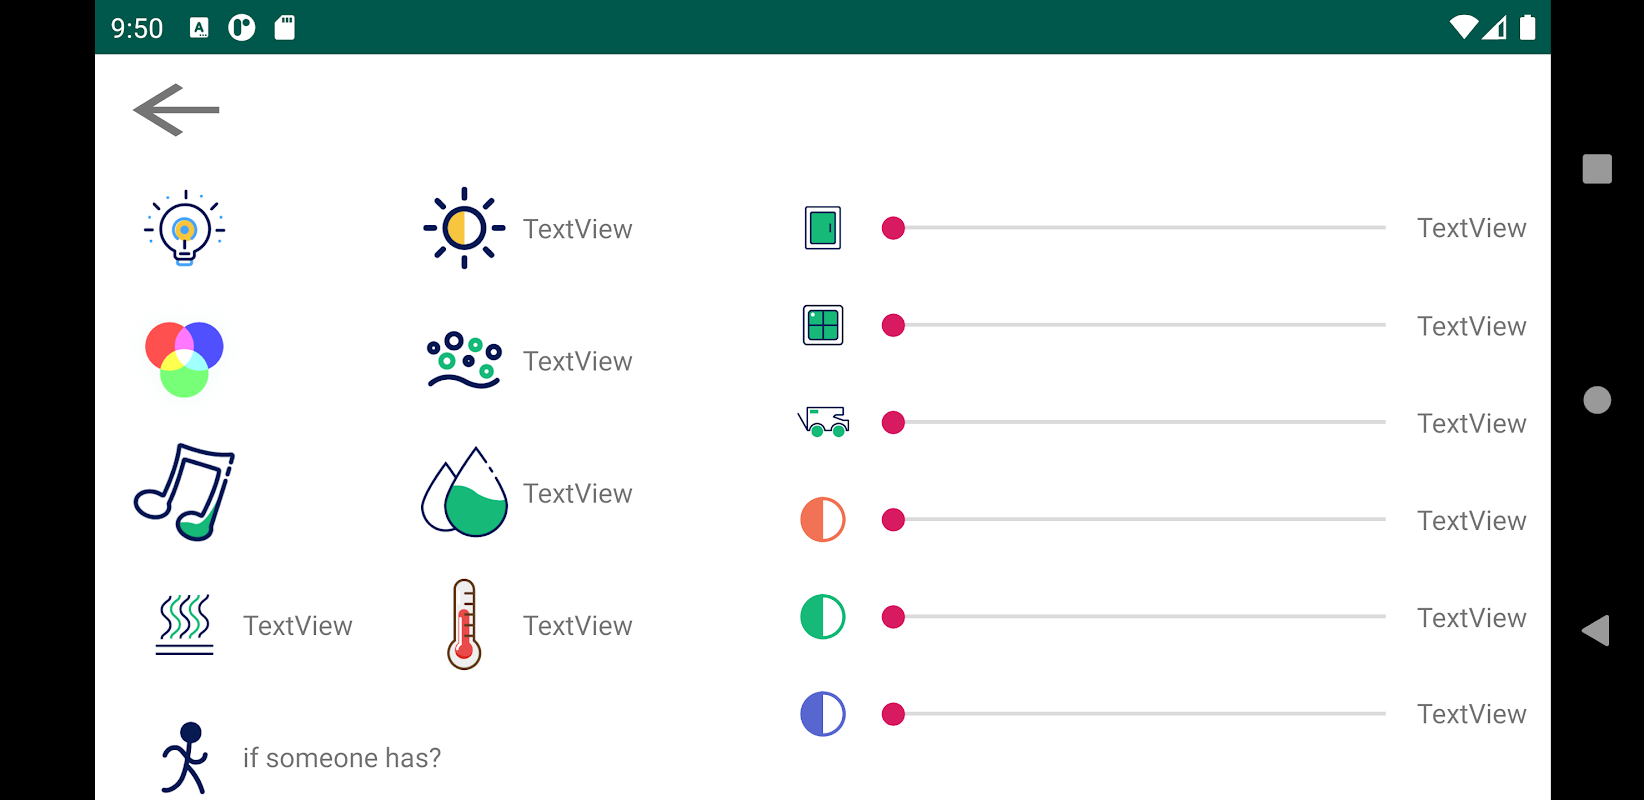Image resolution: width=1644 pixels, height=800 pixels.
Task: Tap the back arrow at top left
Action: pos(176,110)
